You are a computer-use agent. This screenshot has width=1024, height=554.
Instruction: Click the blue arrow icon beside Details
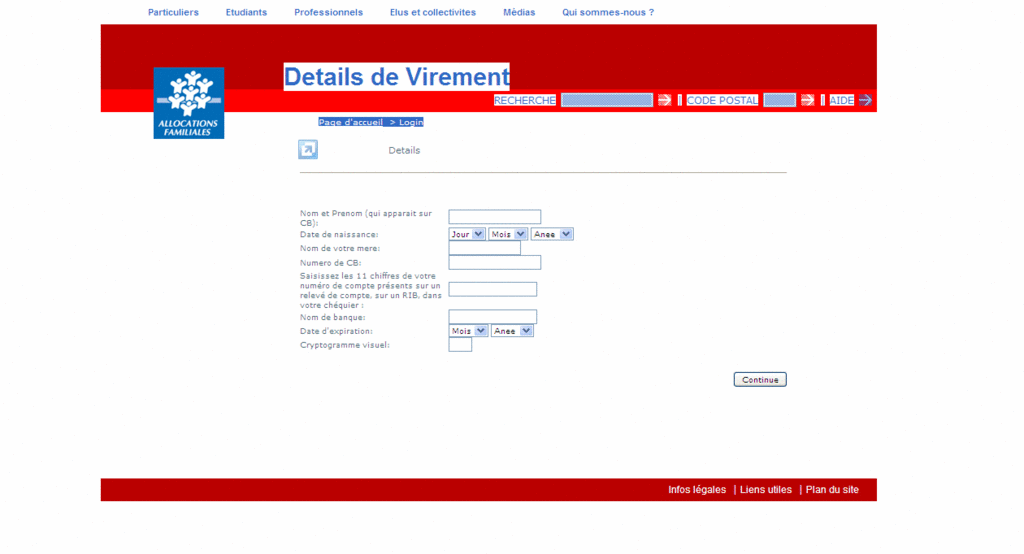308,150
